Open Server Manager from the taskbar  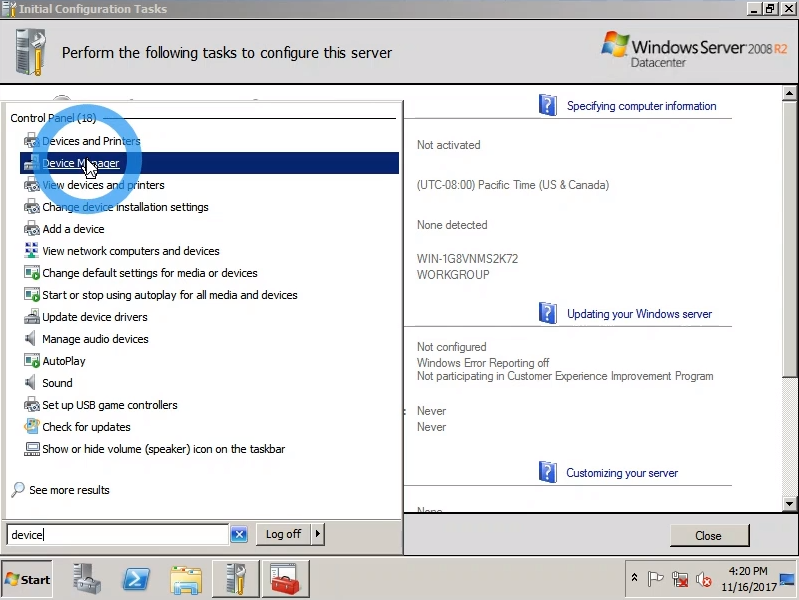coord(86,579)
